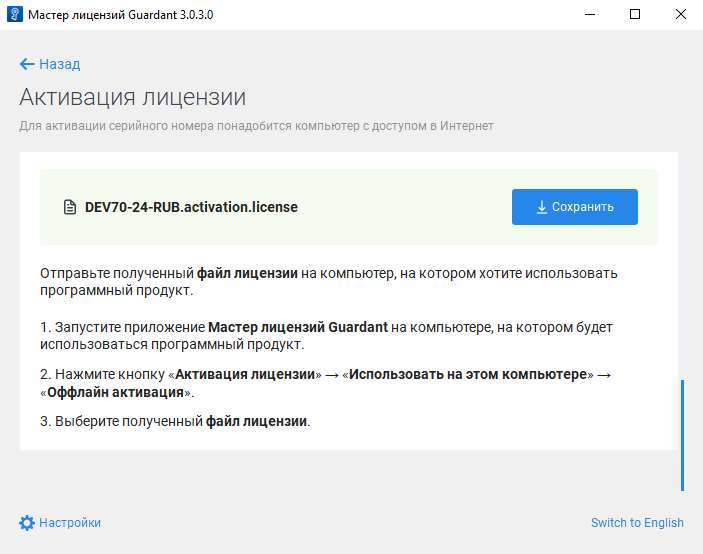The image size is (703, 554).
Task: Click the license file document icon
Action: [70, 208]
